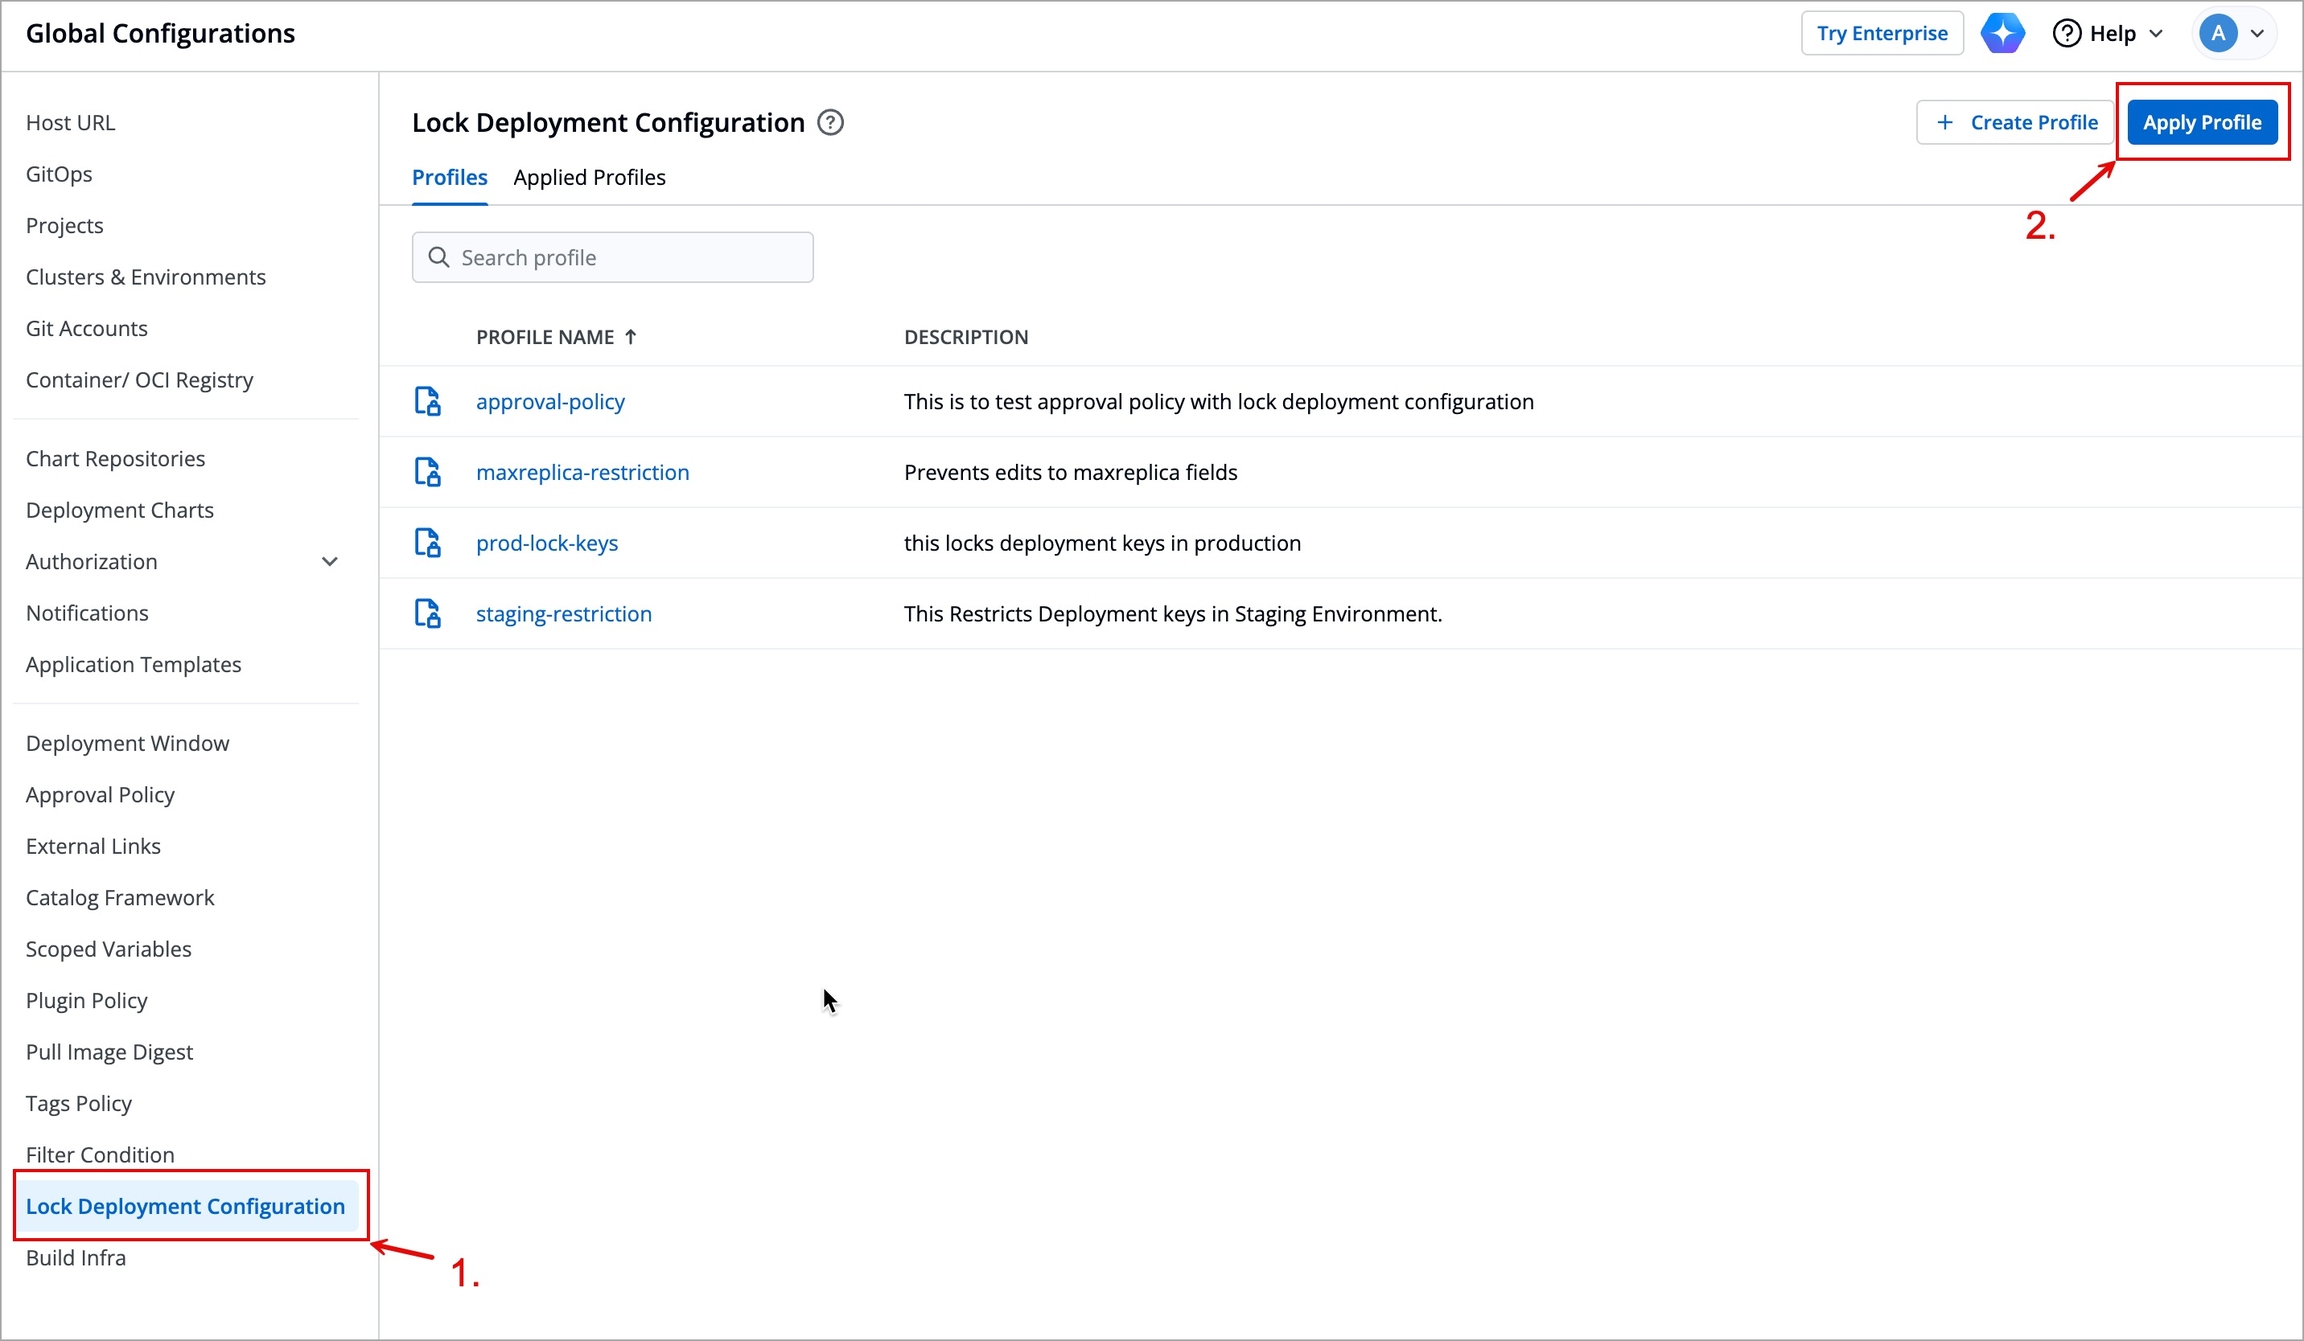Open Scoped Variables in the sidebar
This screenshot has width=2304, height=1341.
point(108,949)
